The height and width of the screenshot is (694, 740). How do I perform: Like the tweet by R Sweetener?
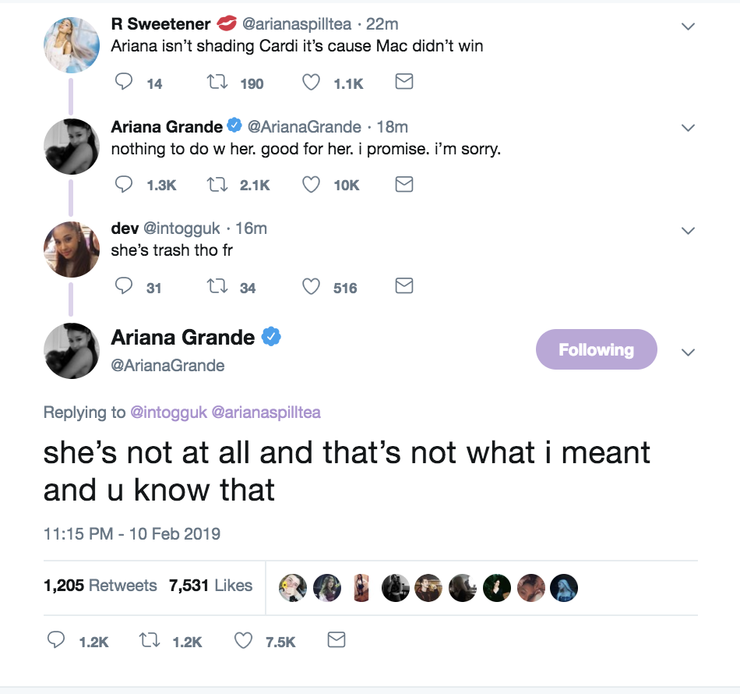click(x=311, y=83)
